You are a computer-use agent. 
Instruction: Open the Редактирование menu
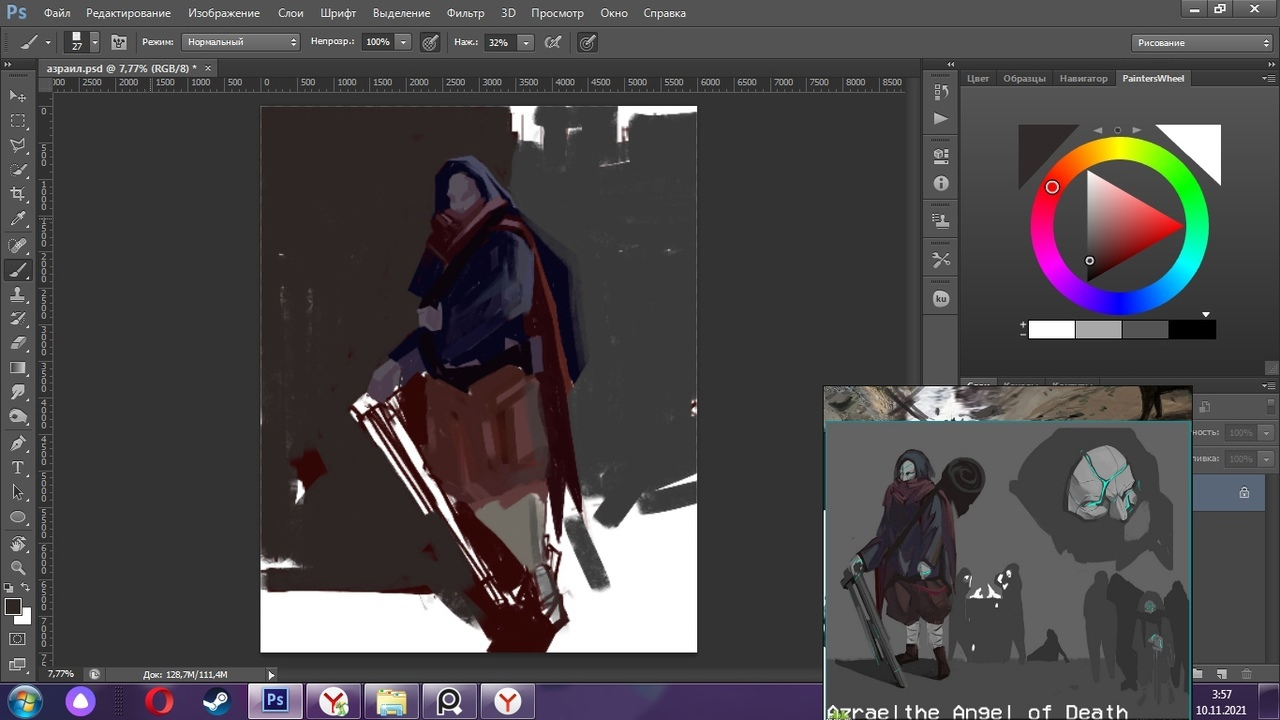pyautogui.click(x=128, y=13)
